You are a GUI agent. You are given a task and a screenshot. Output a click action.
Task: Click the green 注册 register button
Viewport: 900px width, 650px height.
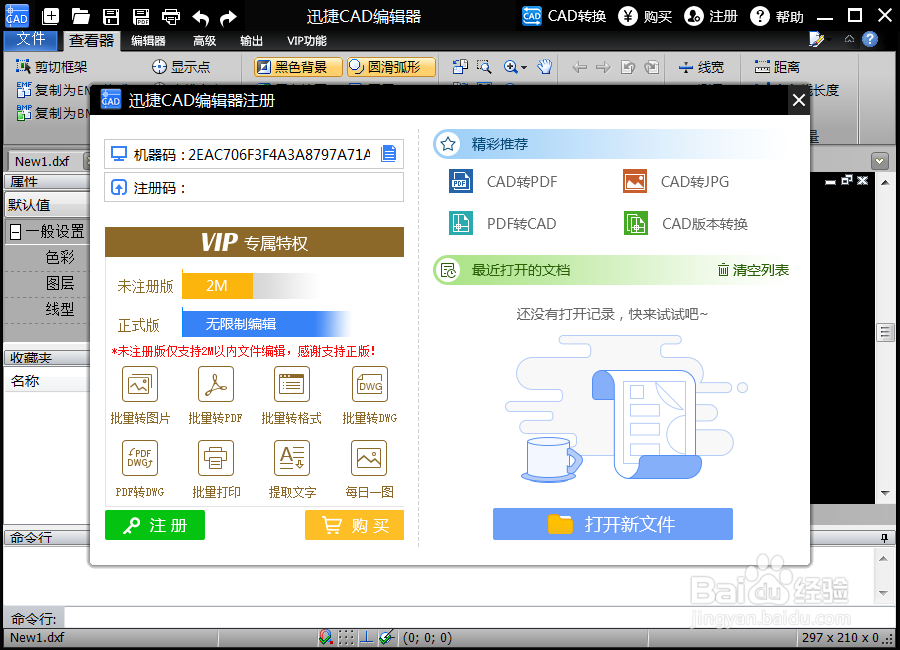pos(154,524)
